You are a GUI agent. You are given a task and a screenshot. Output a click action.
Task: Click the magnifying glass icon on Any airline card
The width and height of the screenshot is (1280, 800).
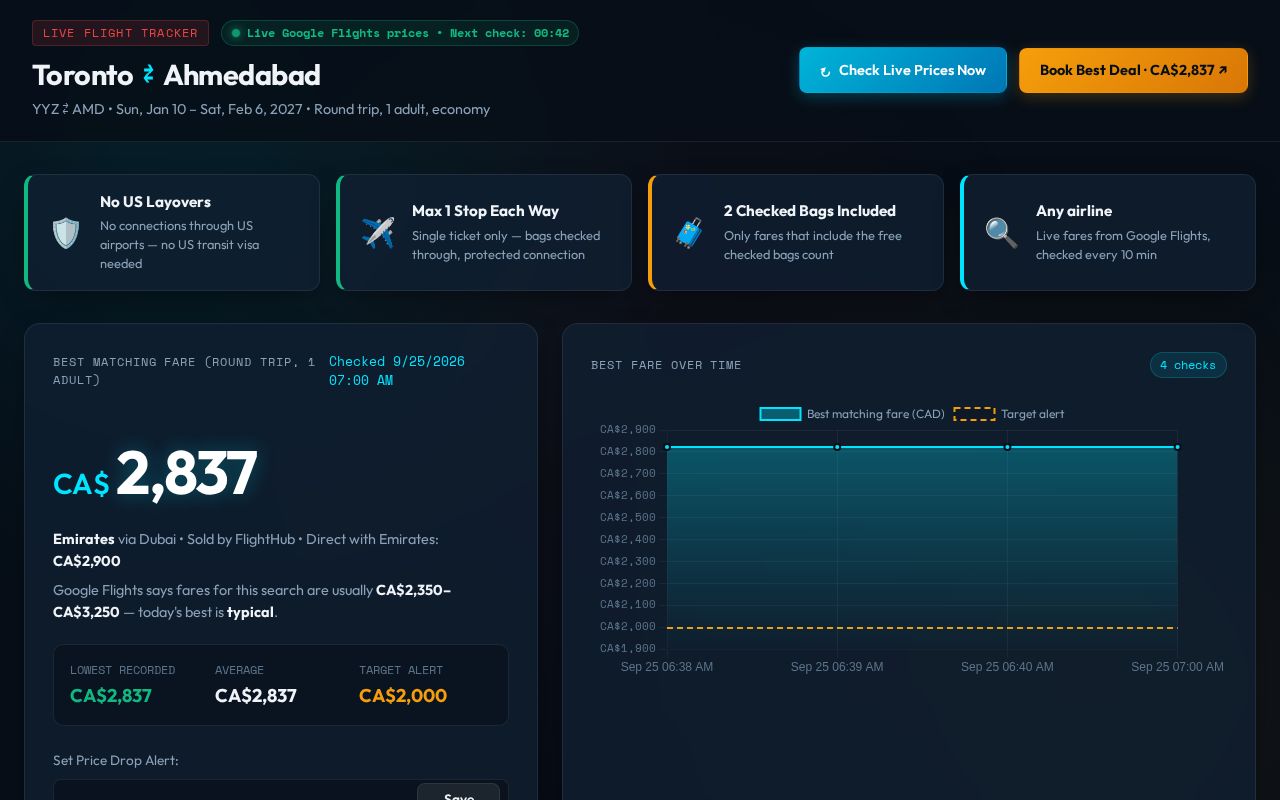point(1002,233)
